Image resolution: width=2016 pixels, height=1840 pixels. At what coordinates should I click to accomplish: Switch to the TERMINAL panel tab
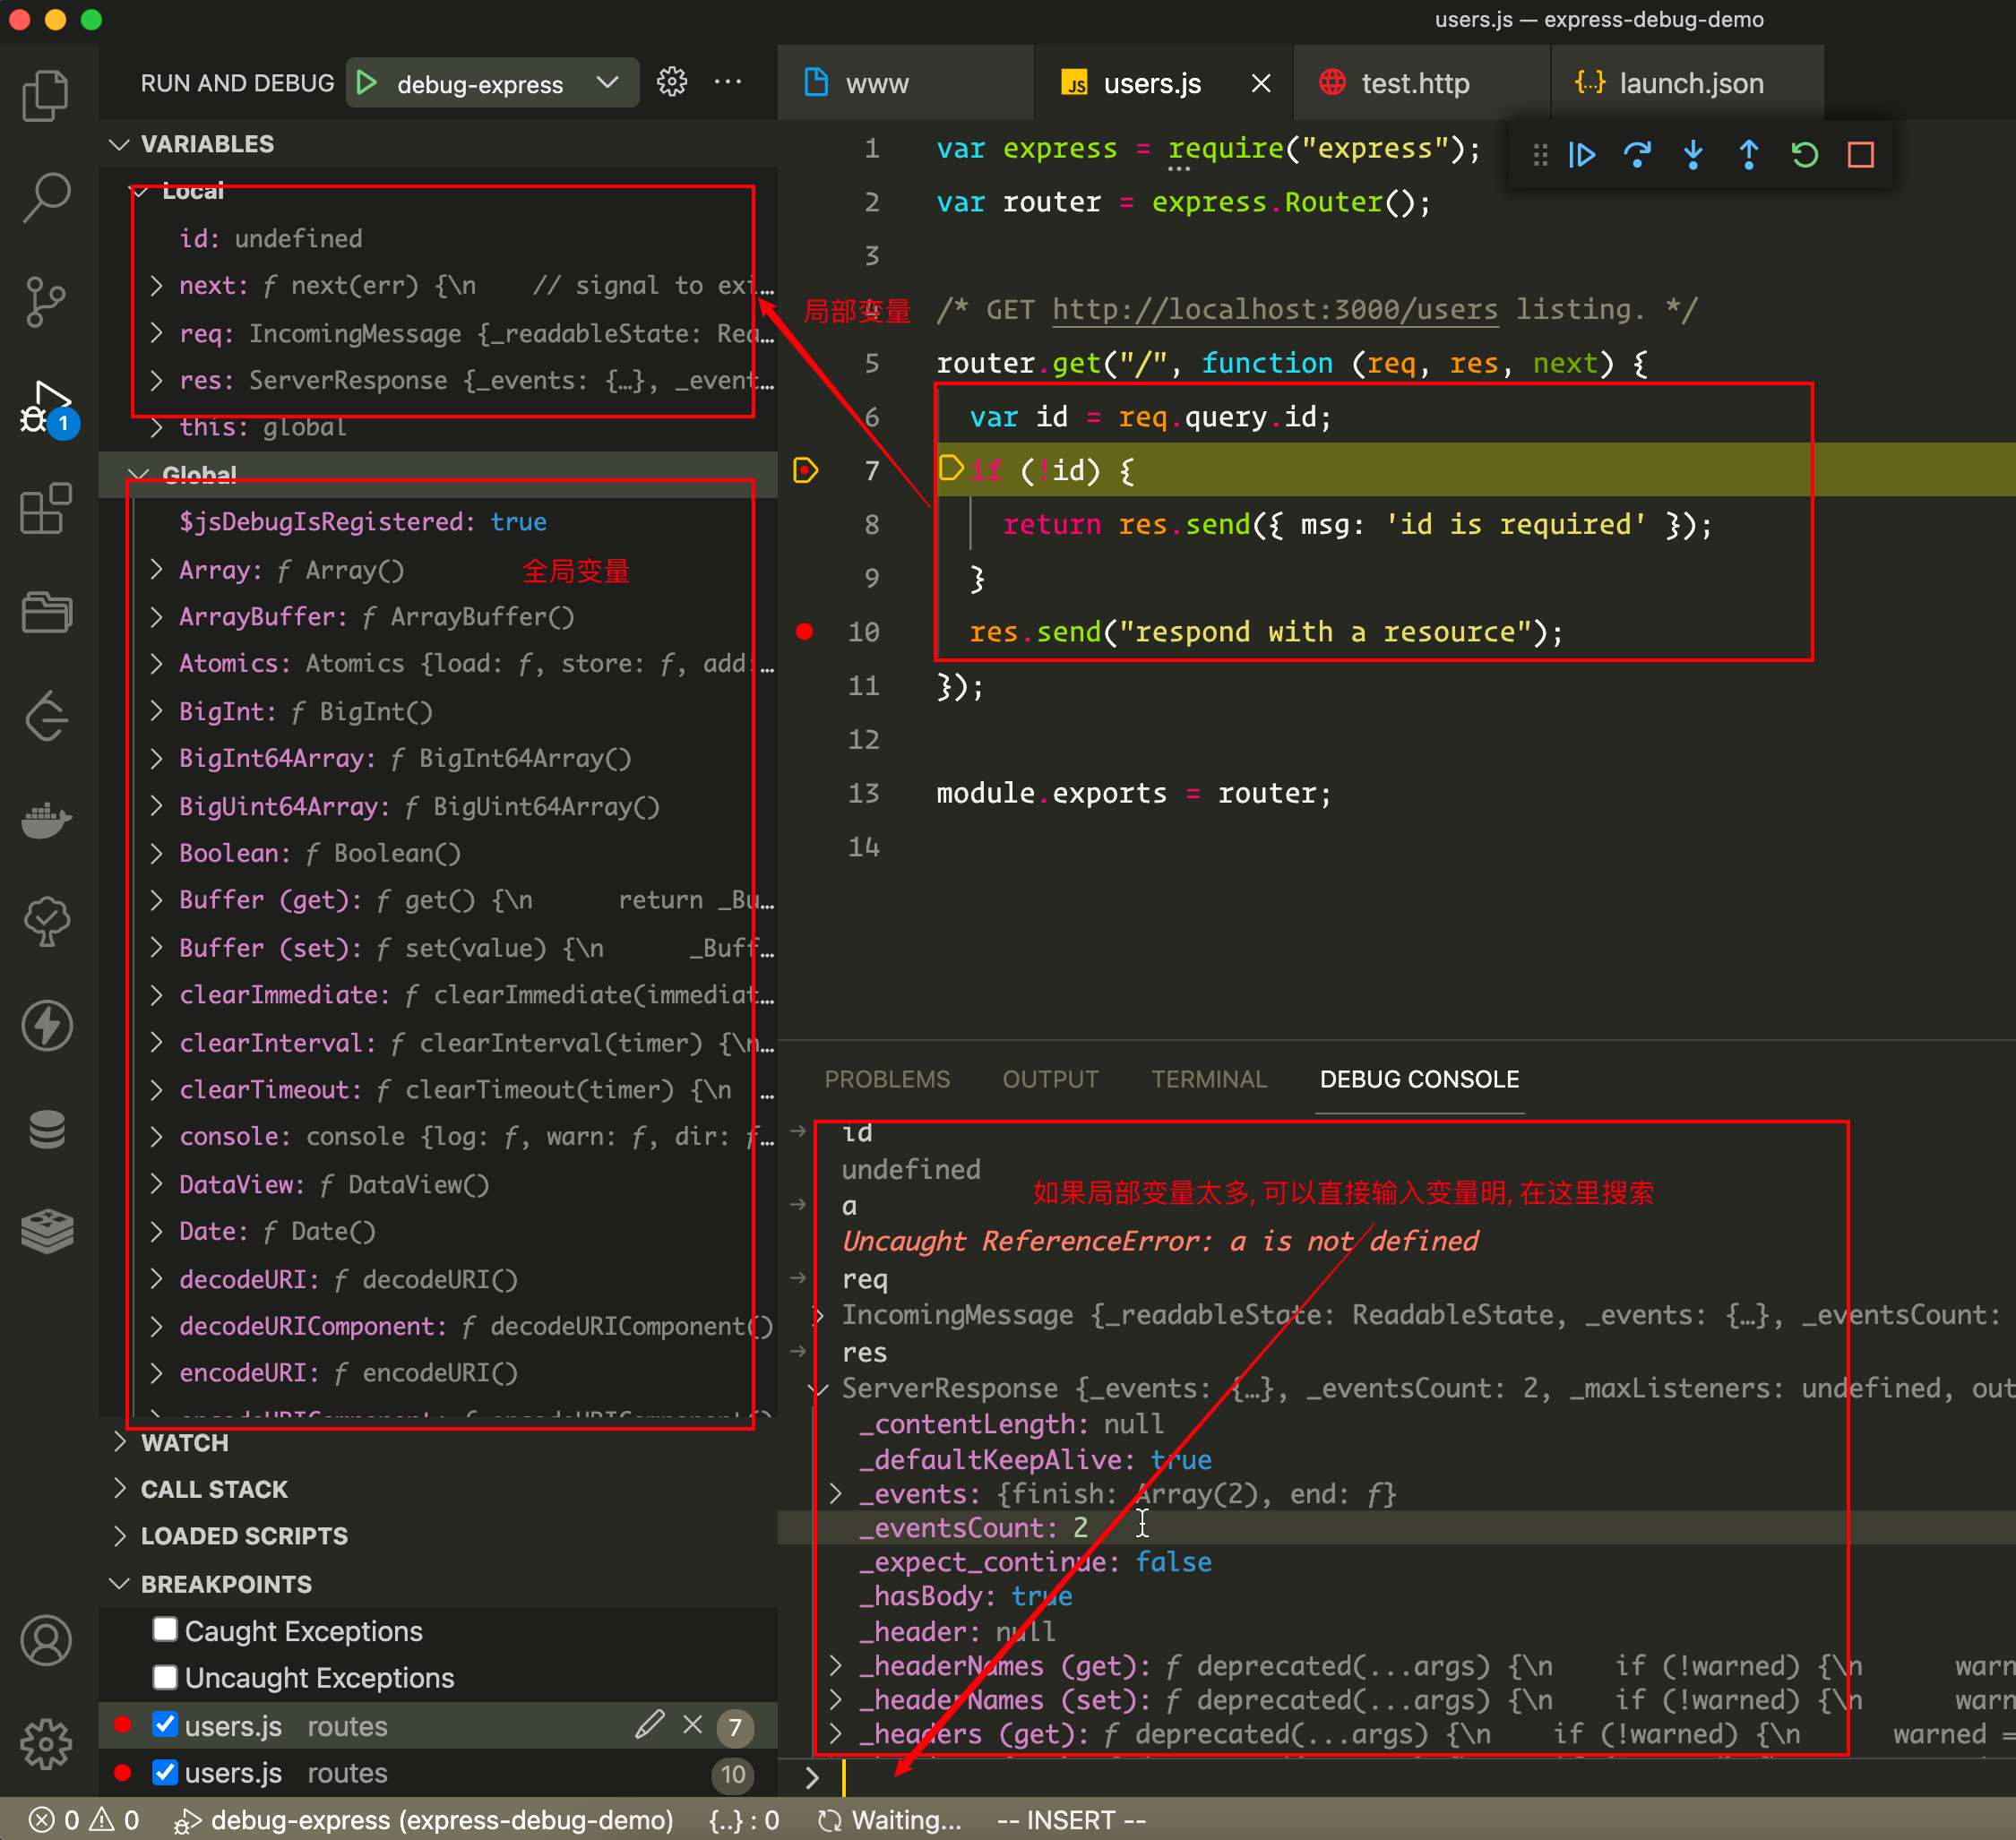tap(1208, 1079)
